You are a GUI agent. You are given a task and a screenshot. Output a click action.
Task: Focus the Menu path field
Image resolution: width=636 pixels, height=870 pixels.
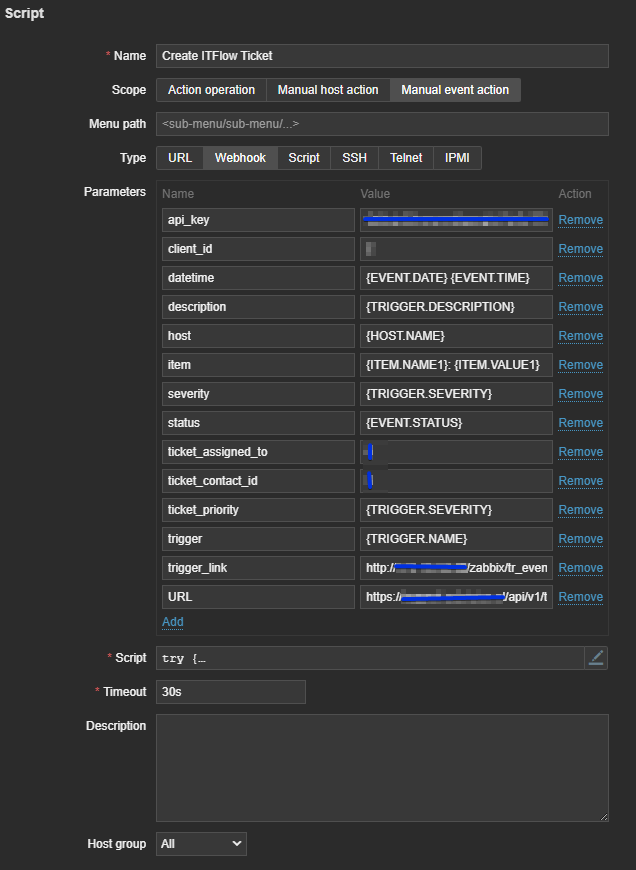pyautogui.click(x=382, y=124)
